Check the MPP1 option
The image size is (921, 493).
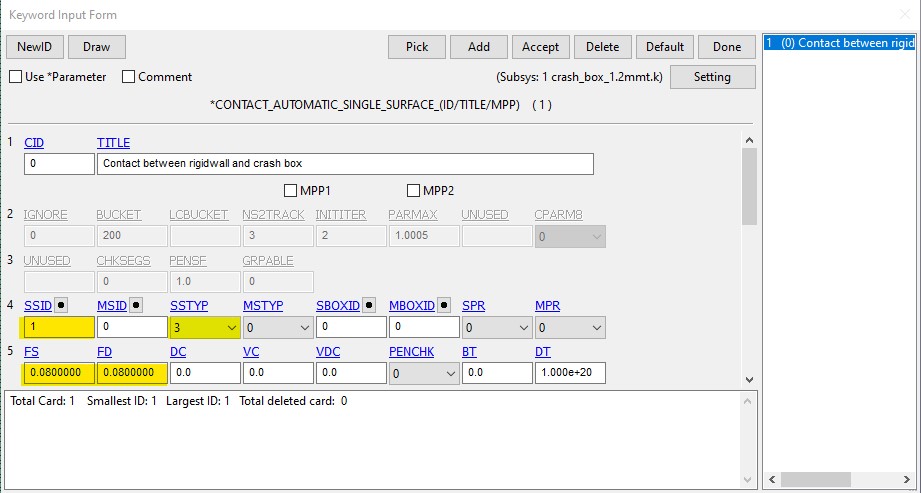(291, 190)
